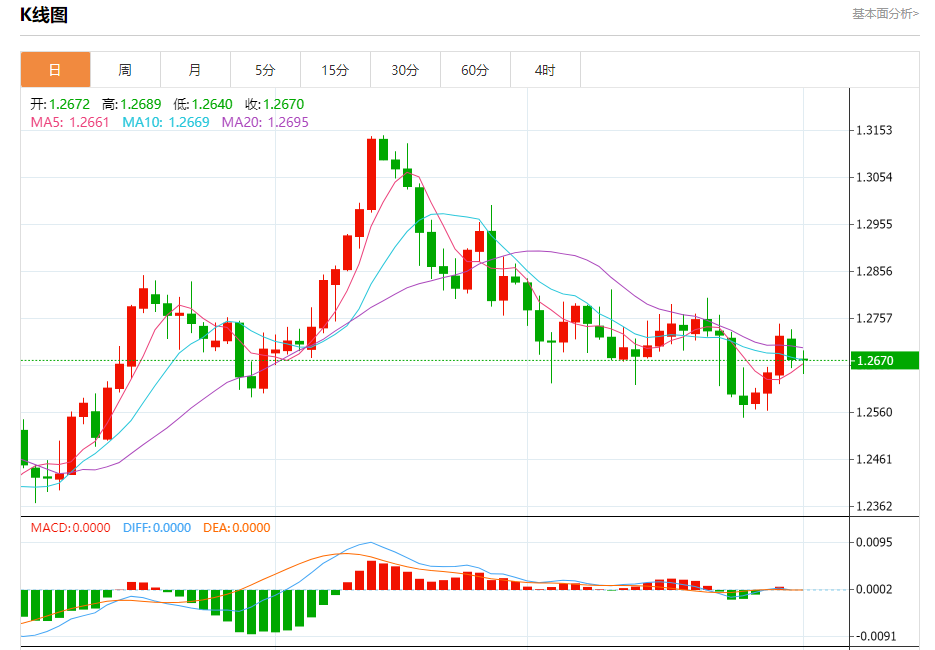Click the 开:1.2672 open value
Image resolution: width=935 pixels, height=650 pixels.
coord(60,104)
